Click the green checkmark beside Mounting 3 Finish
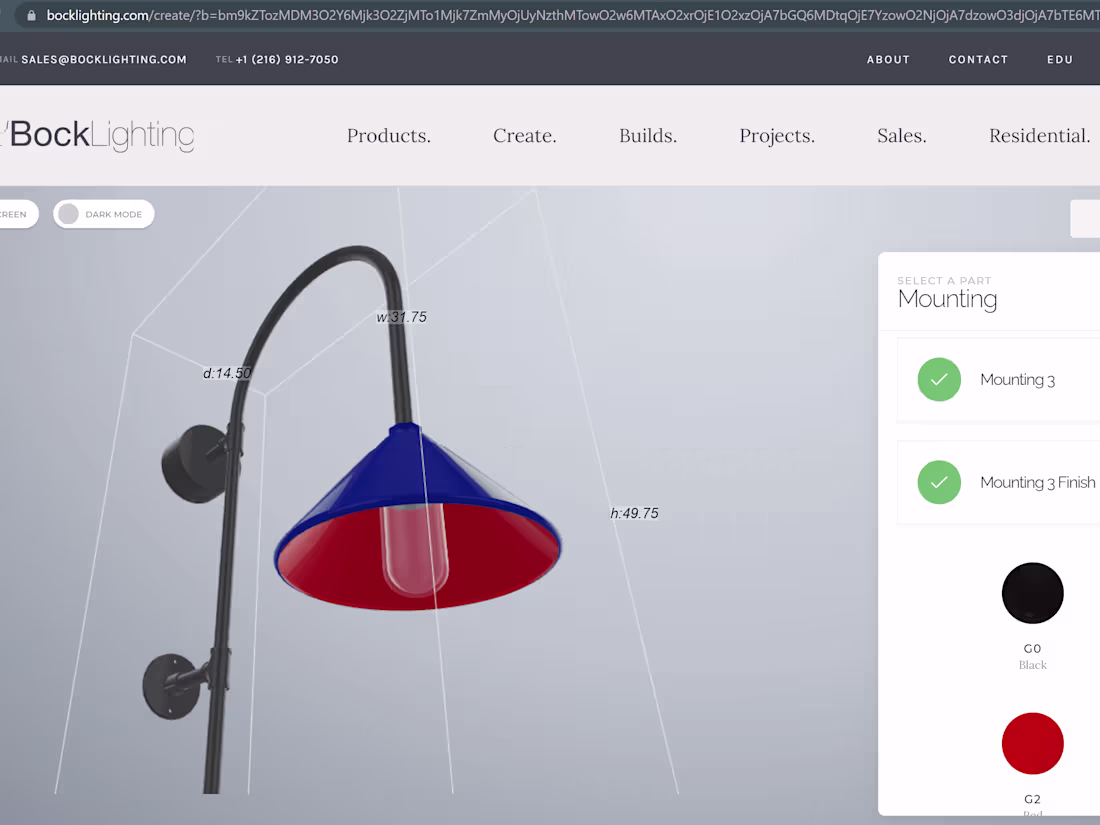The width and height of the screenshot is (1100, 825). coord(939,482)
